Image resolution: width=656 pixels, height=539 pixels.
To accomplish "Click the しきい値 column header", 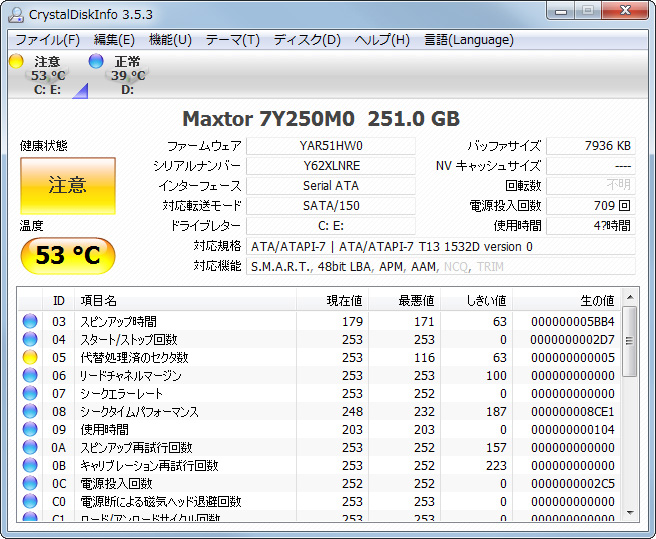I will point(477,300).
